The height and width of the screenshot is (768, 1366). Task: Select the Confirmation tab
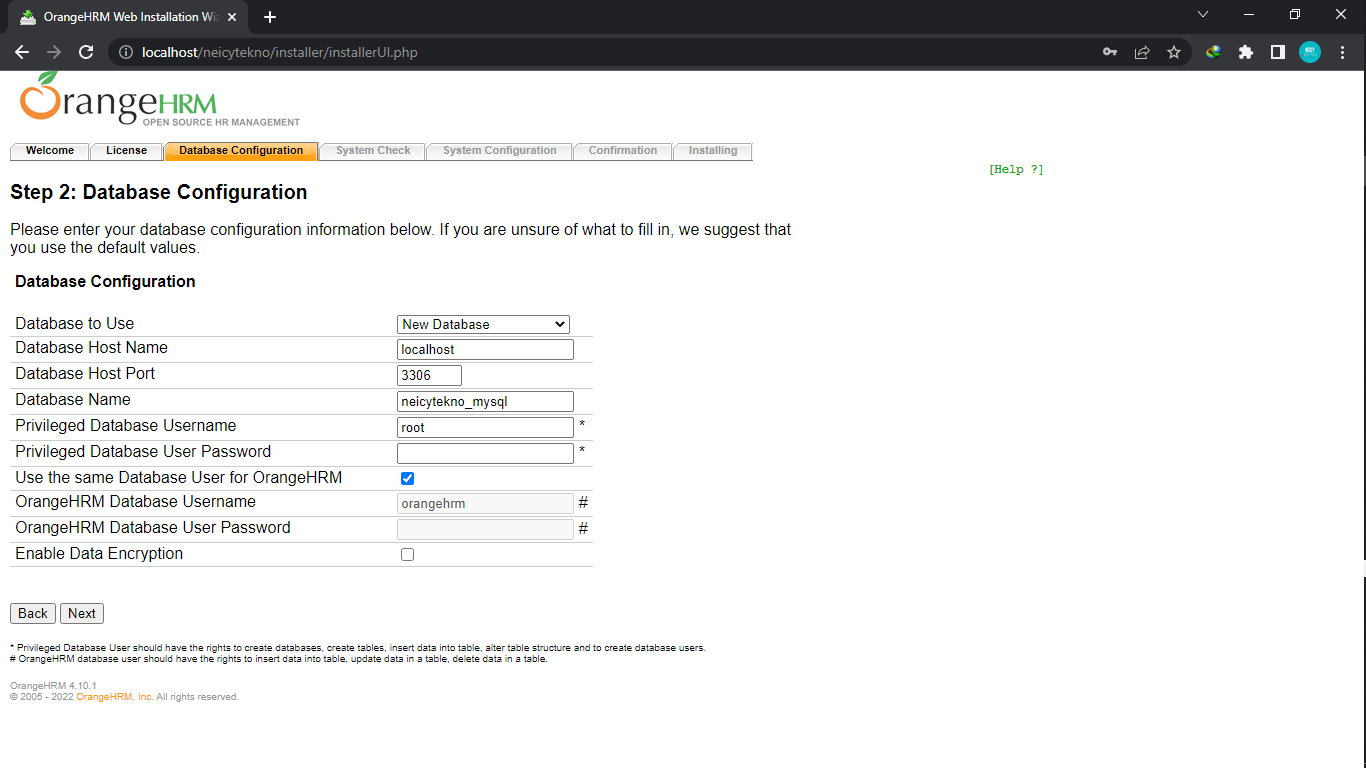[623, 151]
